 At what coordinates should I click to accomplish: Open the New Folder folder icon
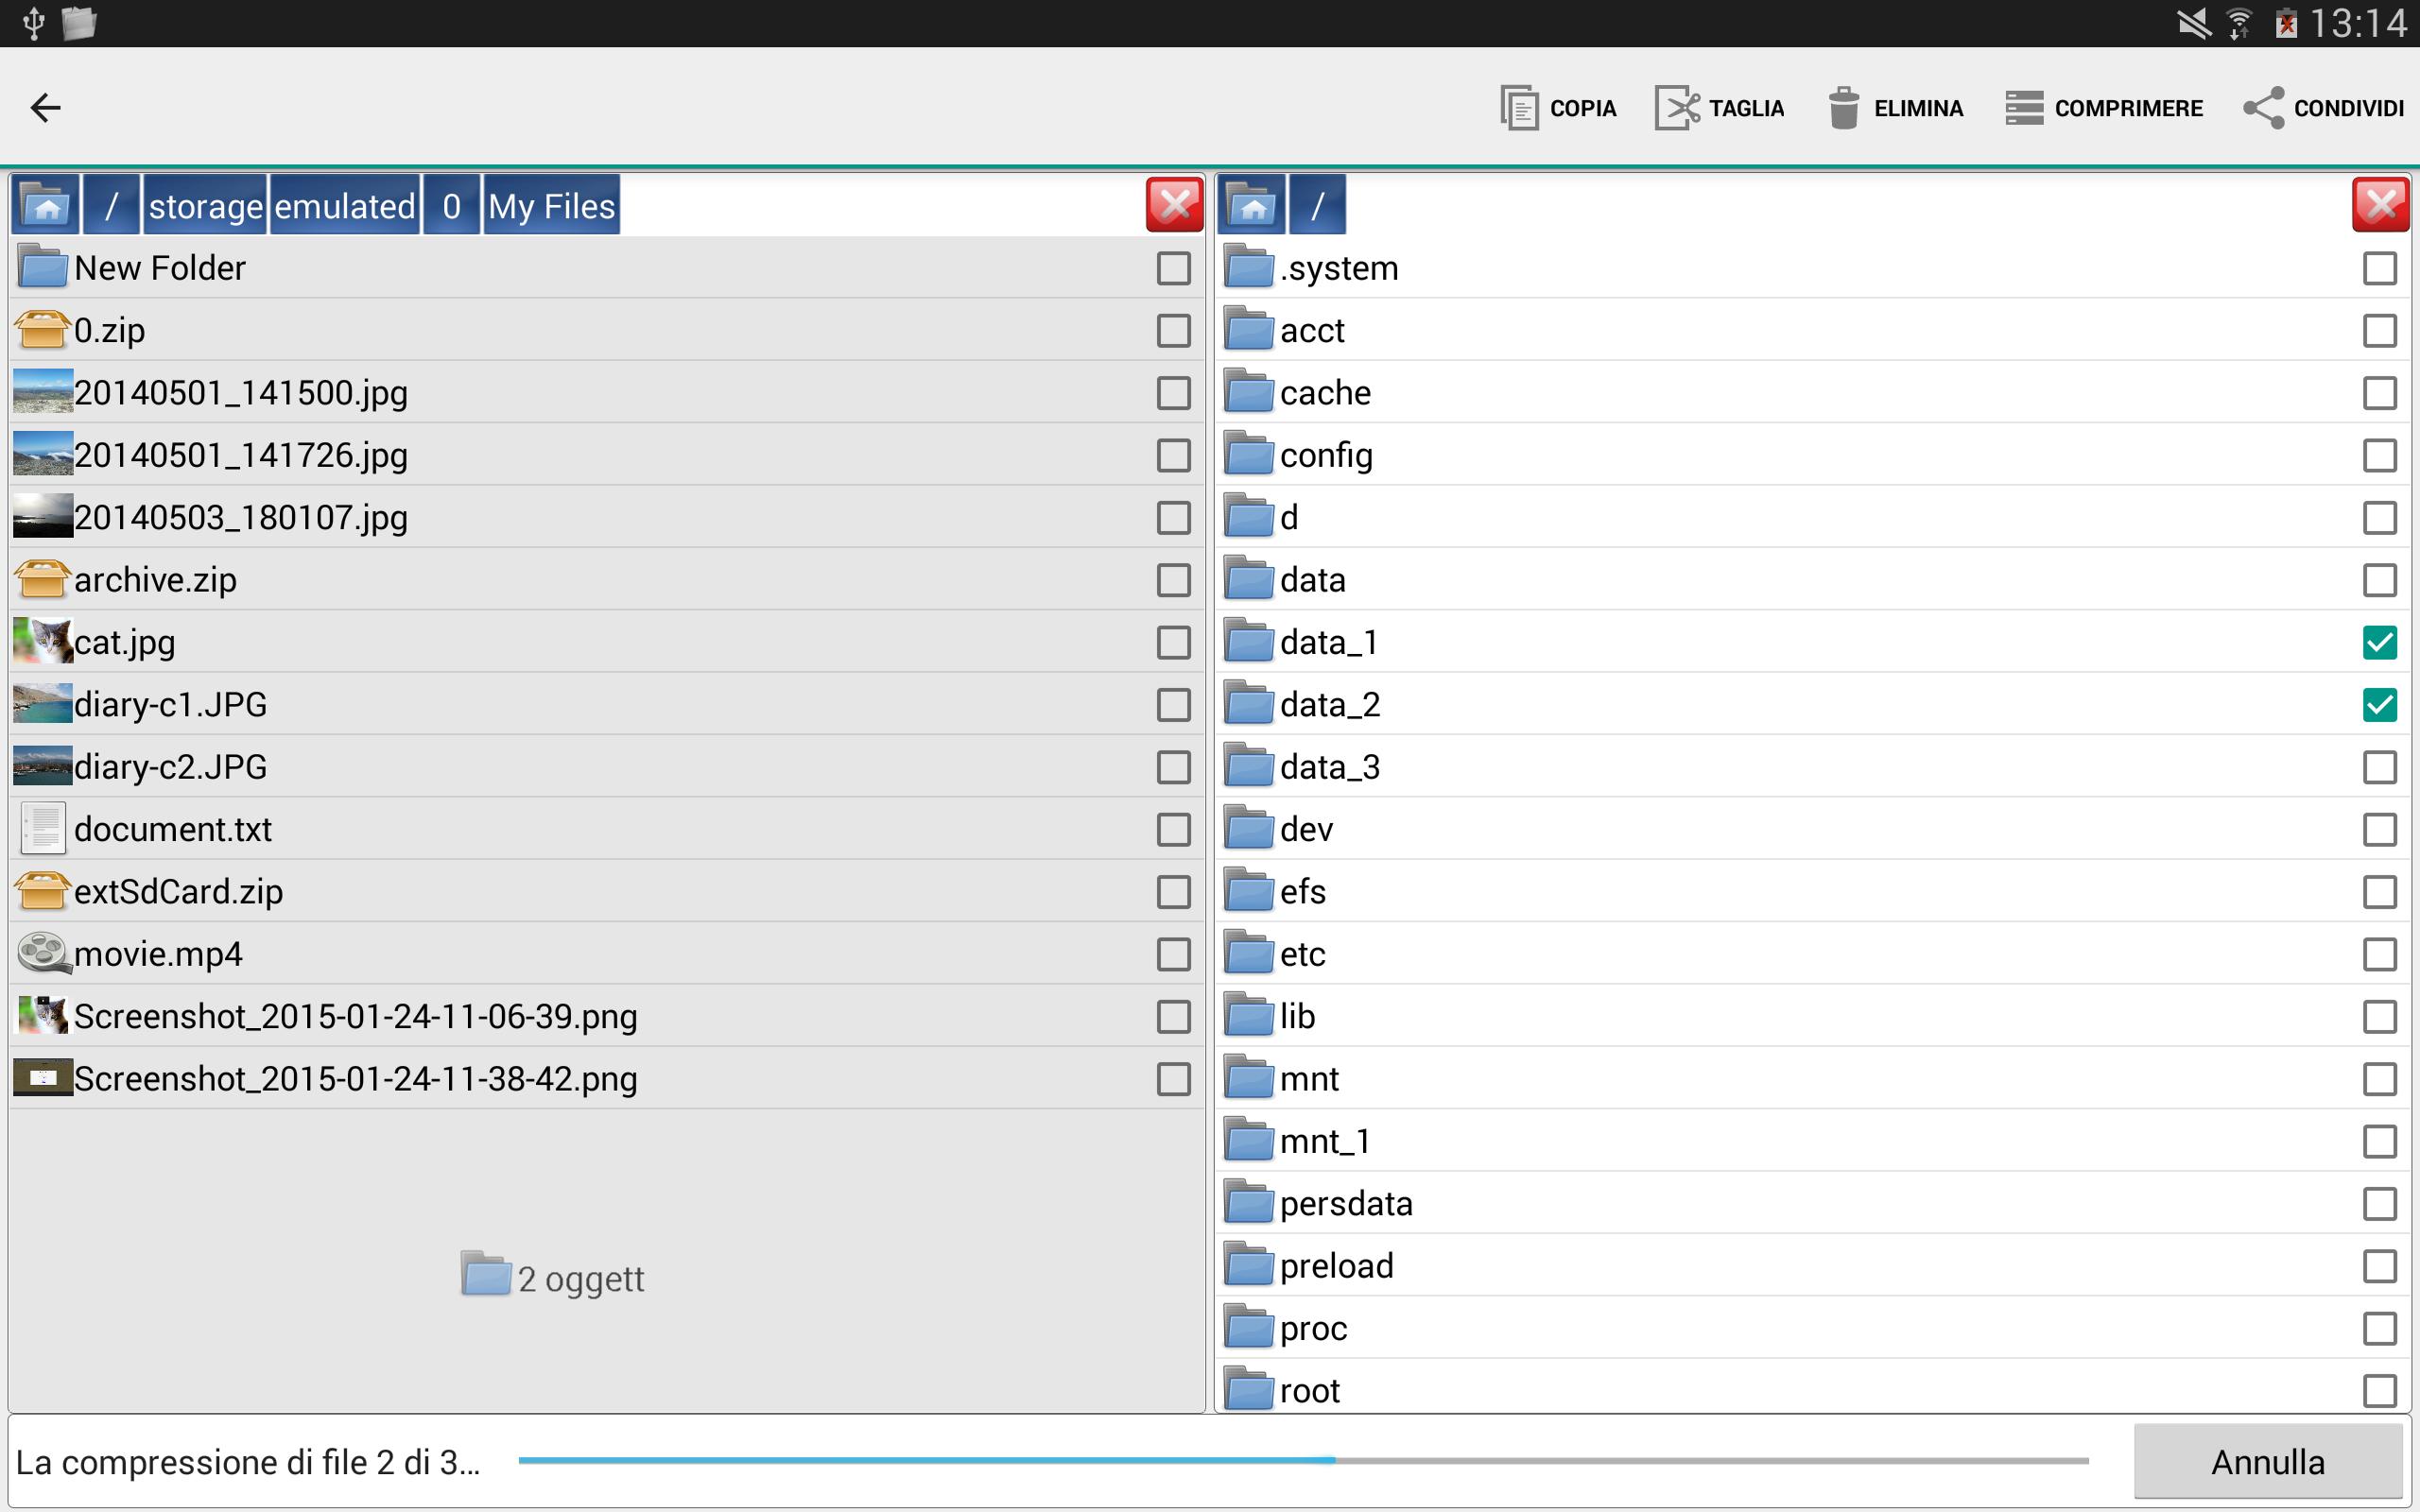(x=43, y=267)
